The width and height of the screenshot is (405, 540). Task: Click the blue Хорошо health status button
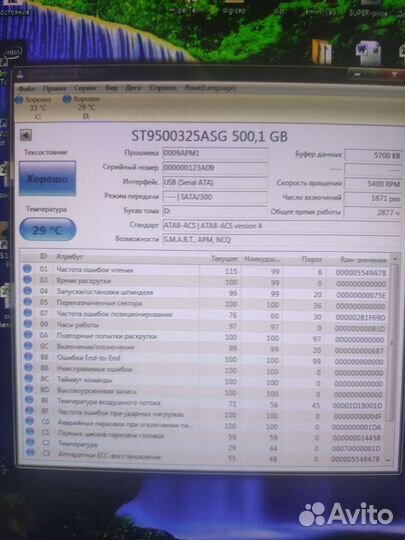pos(47,178)
